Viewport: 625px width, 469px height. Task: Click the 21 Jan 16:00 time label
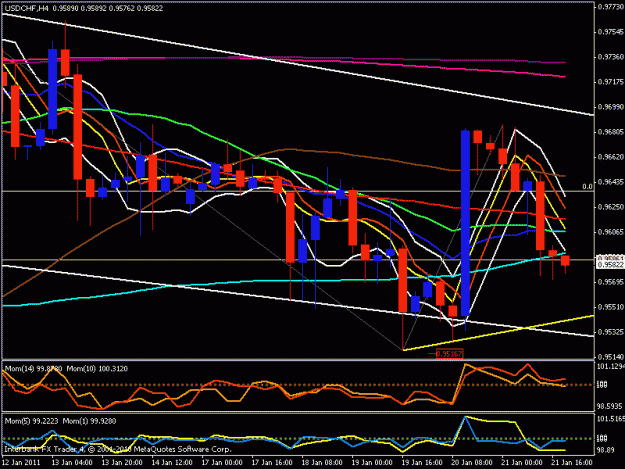[572, 463]
